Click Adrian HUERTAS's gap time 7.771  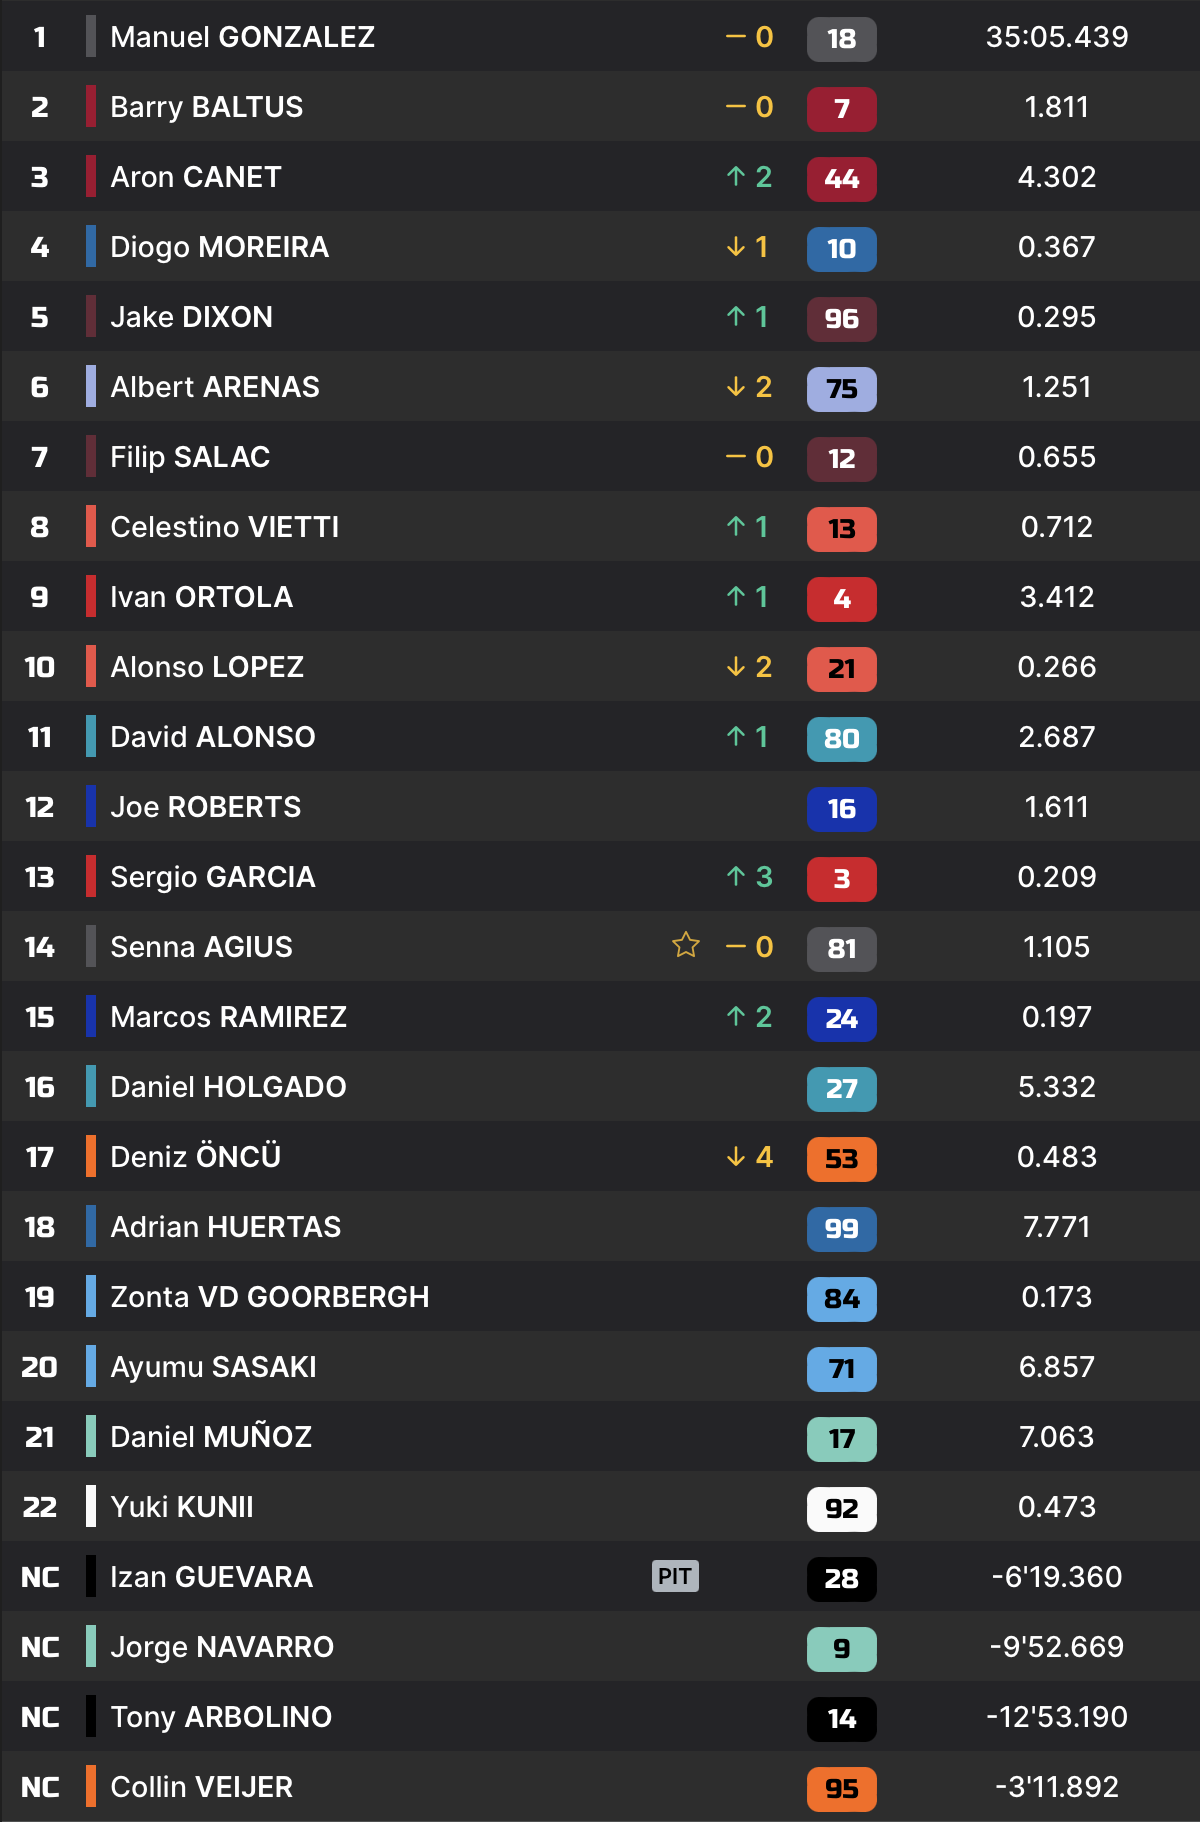[1056, 1227]
